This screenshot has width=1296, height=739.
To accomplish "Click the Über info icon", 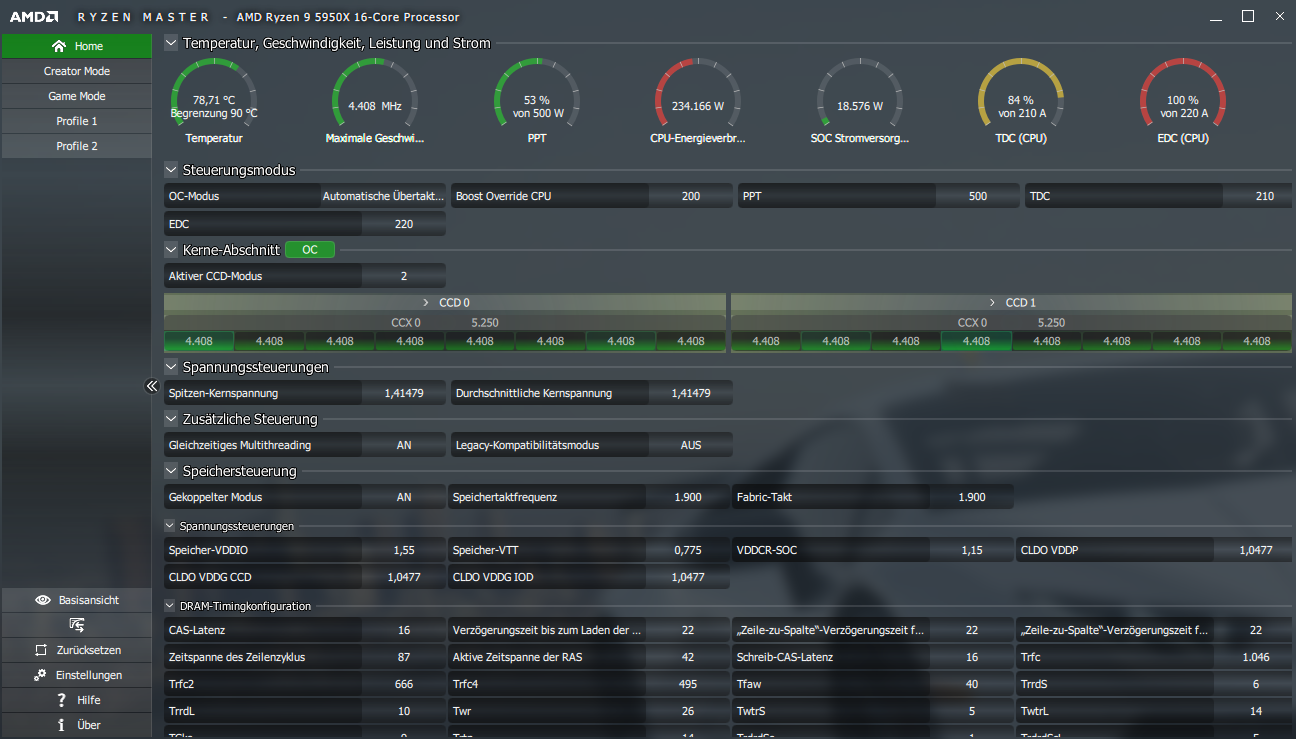I will [62, 725].
